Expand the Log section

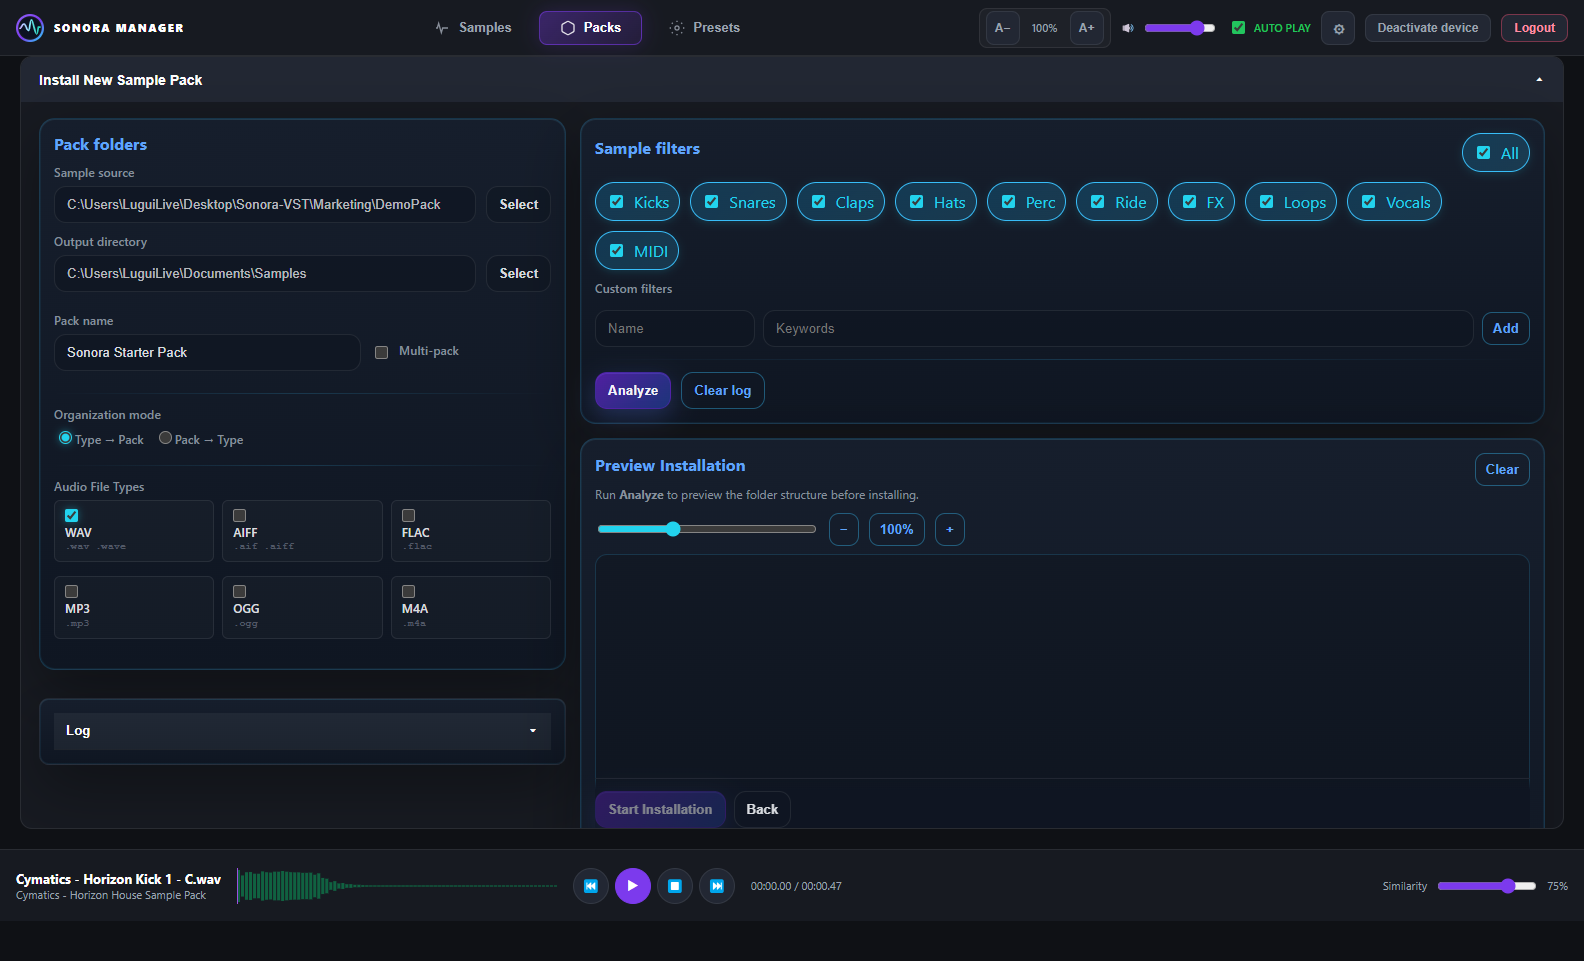click(302, 731)
